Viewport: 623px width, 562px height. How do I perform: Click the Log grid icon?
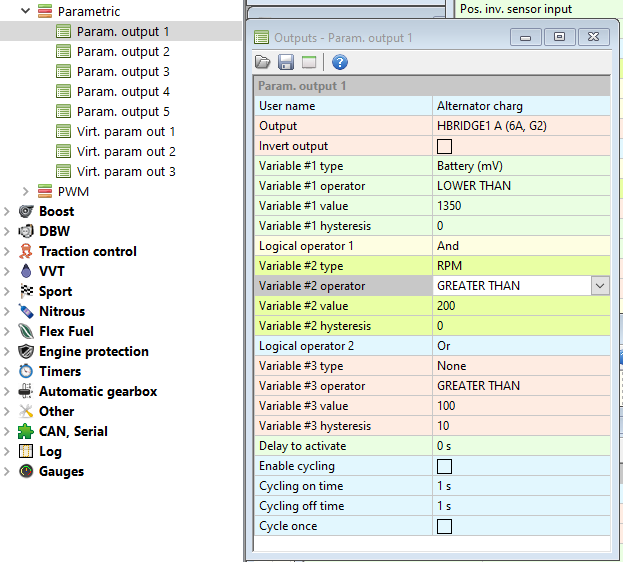pyautogui.click(x=26, y=451)
